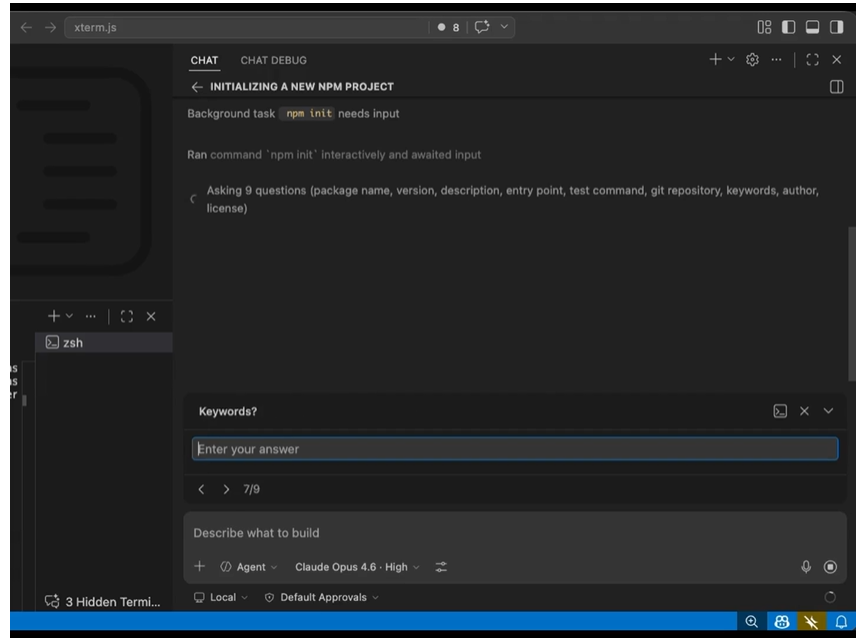This screenshot has height=642, width=861.
Task: Expand the chat dropdown chevron in title bar
Action: 504,27
